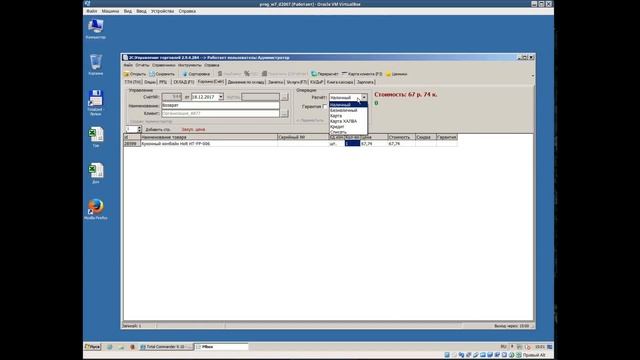640x360 pixels.
Task: Click into the Наименование field with Возврат
Action: [220, 105]
